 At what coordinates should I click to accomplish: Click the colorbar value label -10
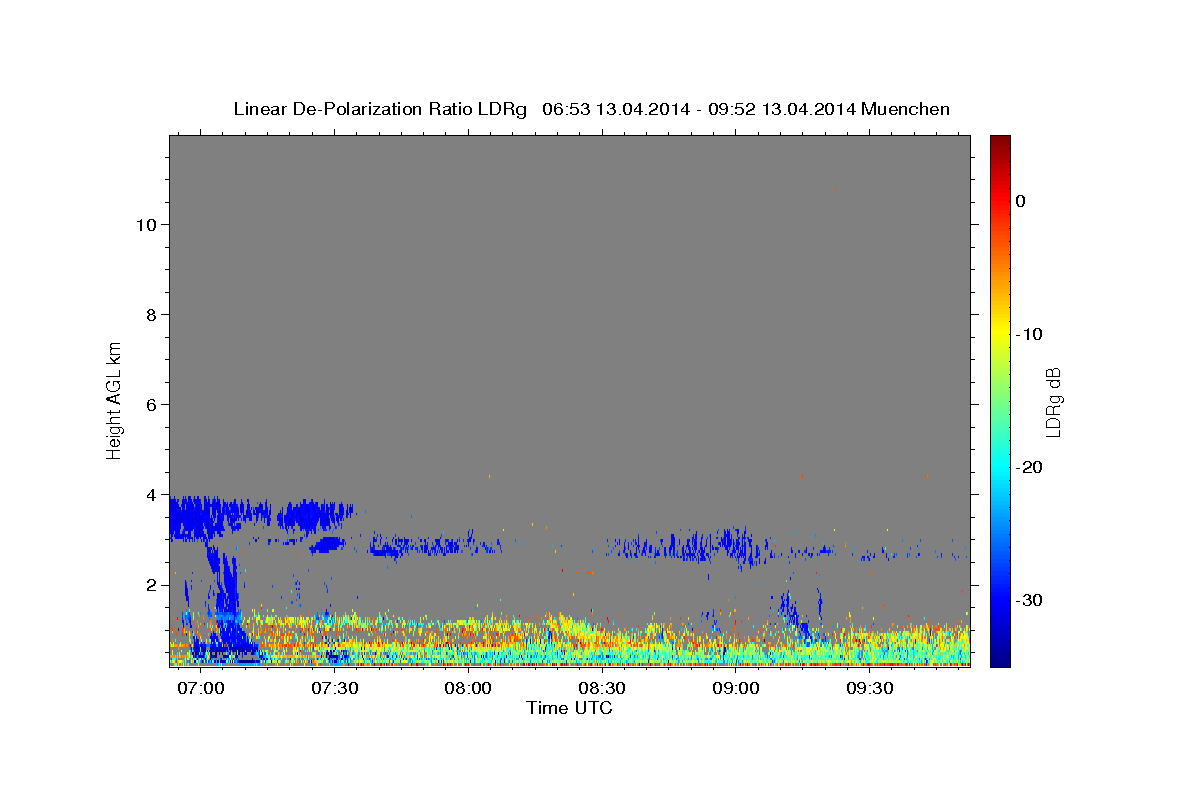click(x=1029, y=334)
